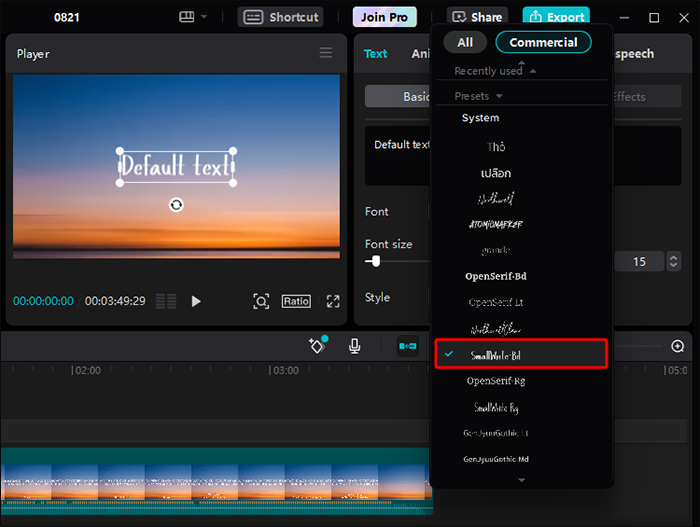Screen dimensions: 700x527
Task: Click the Play button in the player
Action: tap(196, 301)
